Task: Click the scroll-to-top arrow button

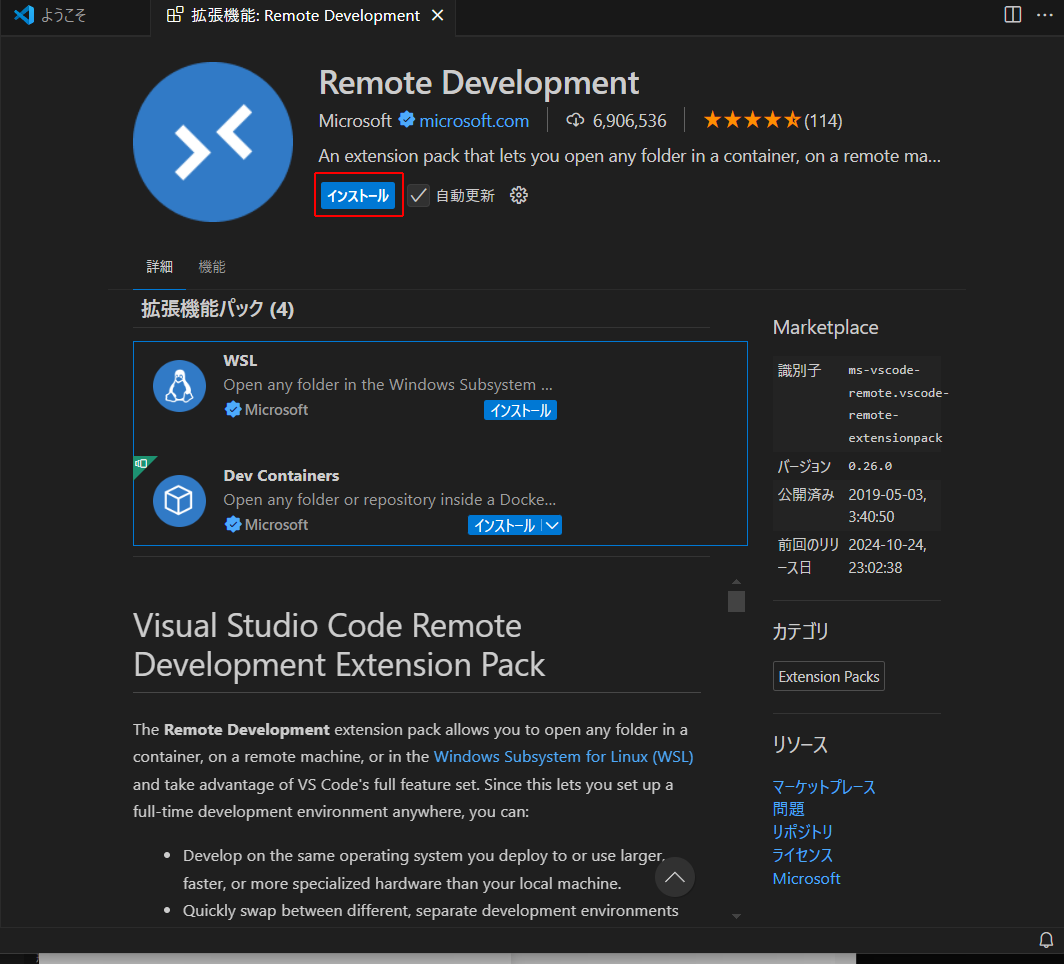Action: [674, 877]
